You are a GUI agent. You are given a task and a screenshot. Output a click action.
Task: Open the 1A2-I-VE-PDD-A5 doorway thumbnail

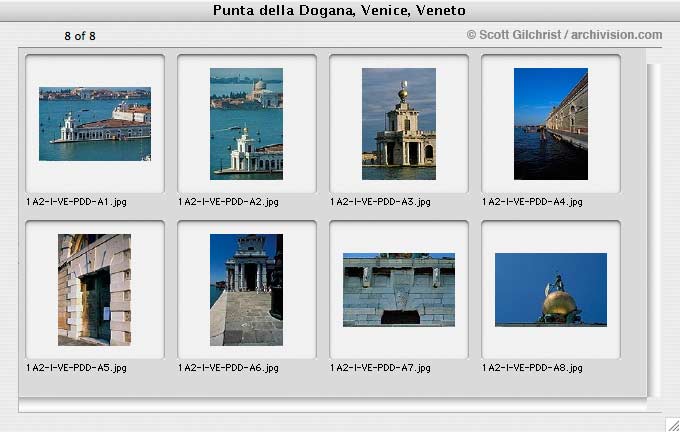95,290
